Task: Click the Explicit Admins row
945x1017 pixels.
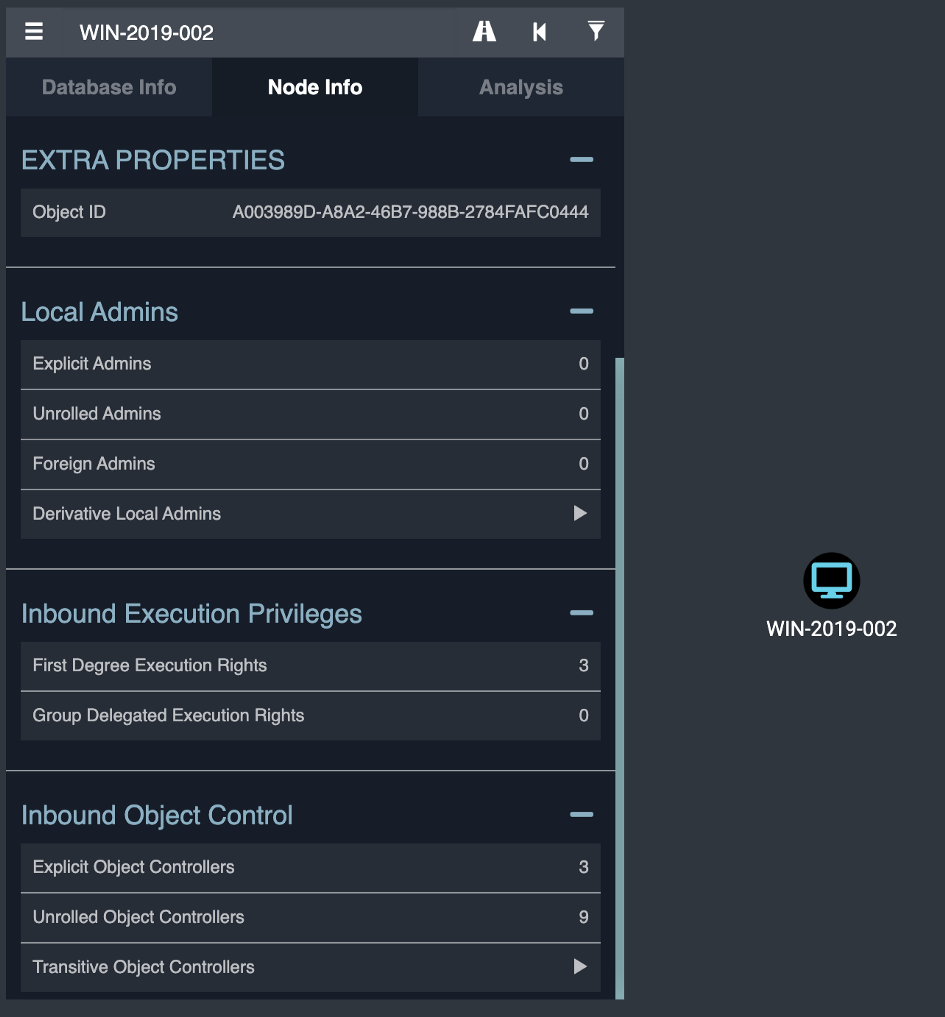Action: (311, 364)
